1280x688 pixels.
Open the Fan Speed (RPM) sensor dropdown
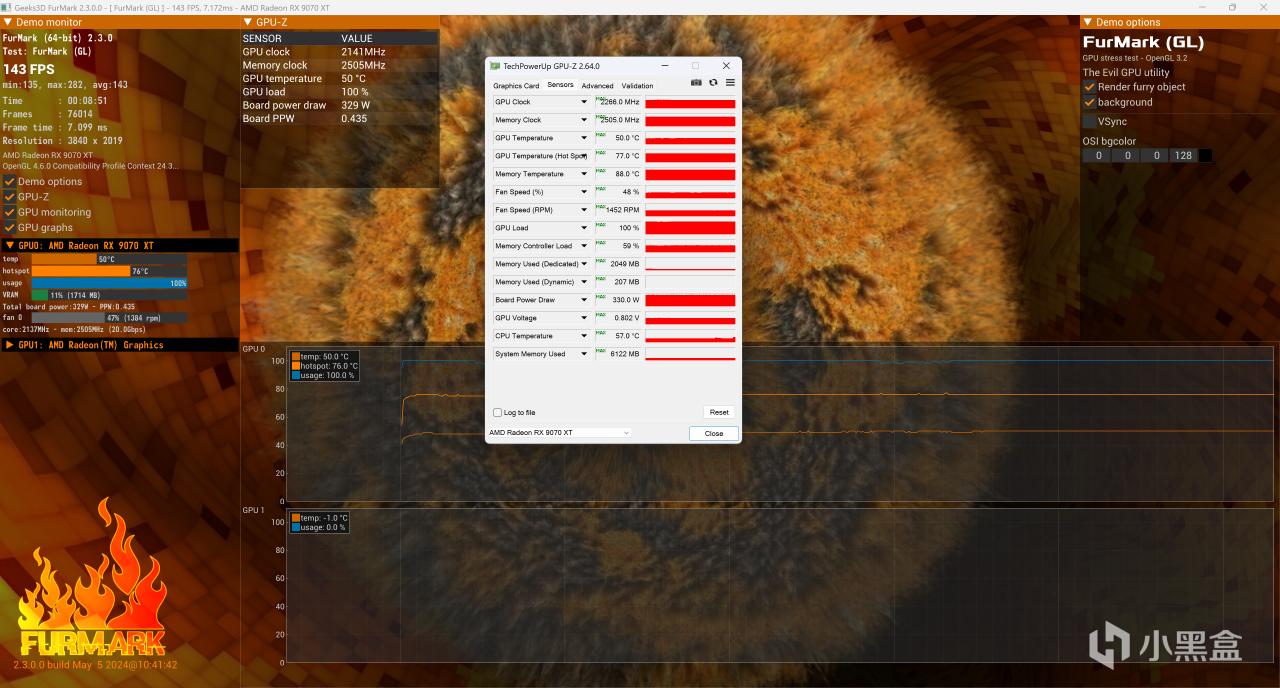(x=584, y=210)
